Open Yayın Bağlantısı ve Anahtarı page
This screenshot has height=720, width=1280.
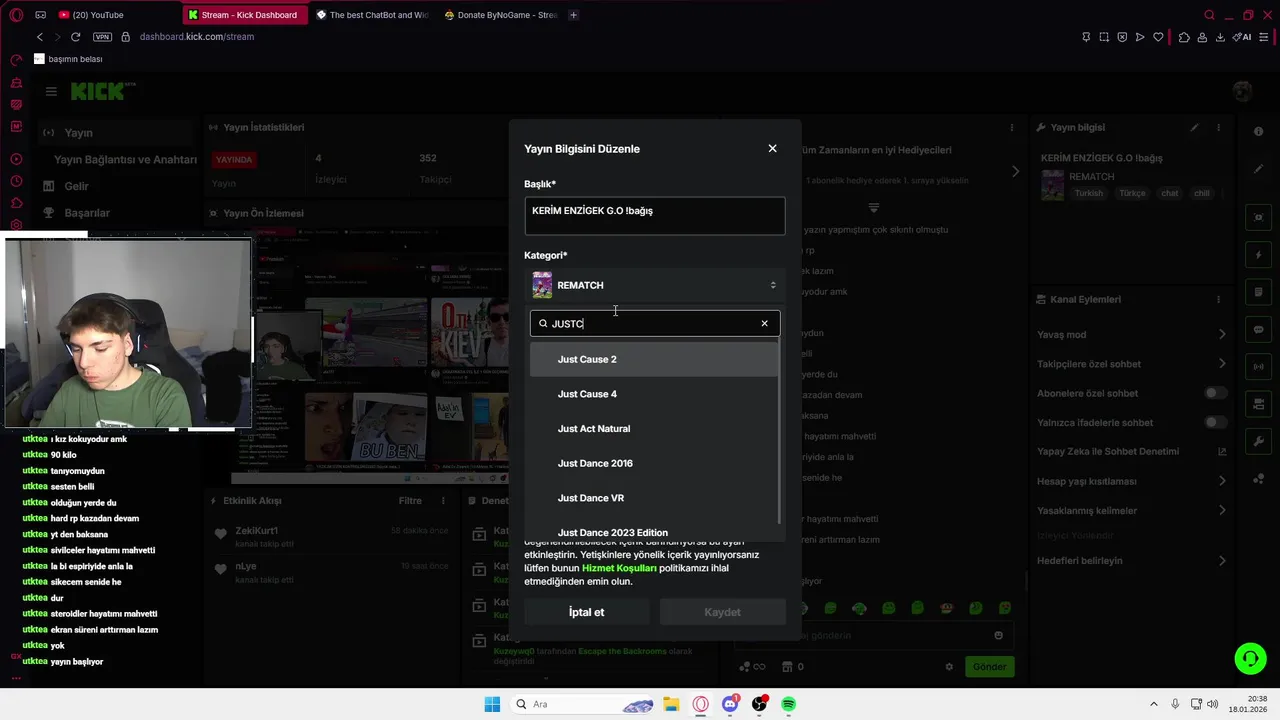pyautogui.click(x=125, y=160)
